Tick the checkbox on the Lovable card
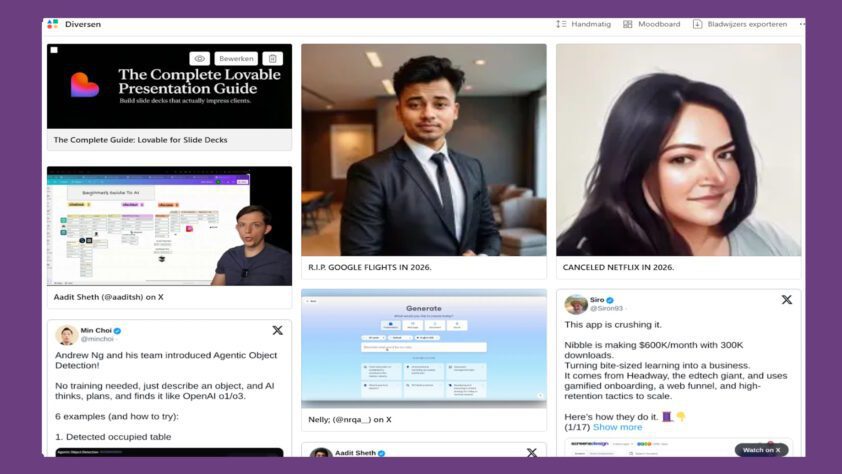Viewport: 842px width, 474px height. point(54,50)
